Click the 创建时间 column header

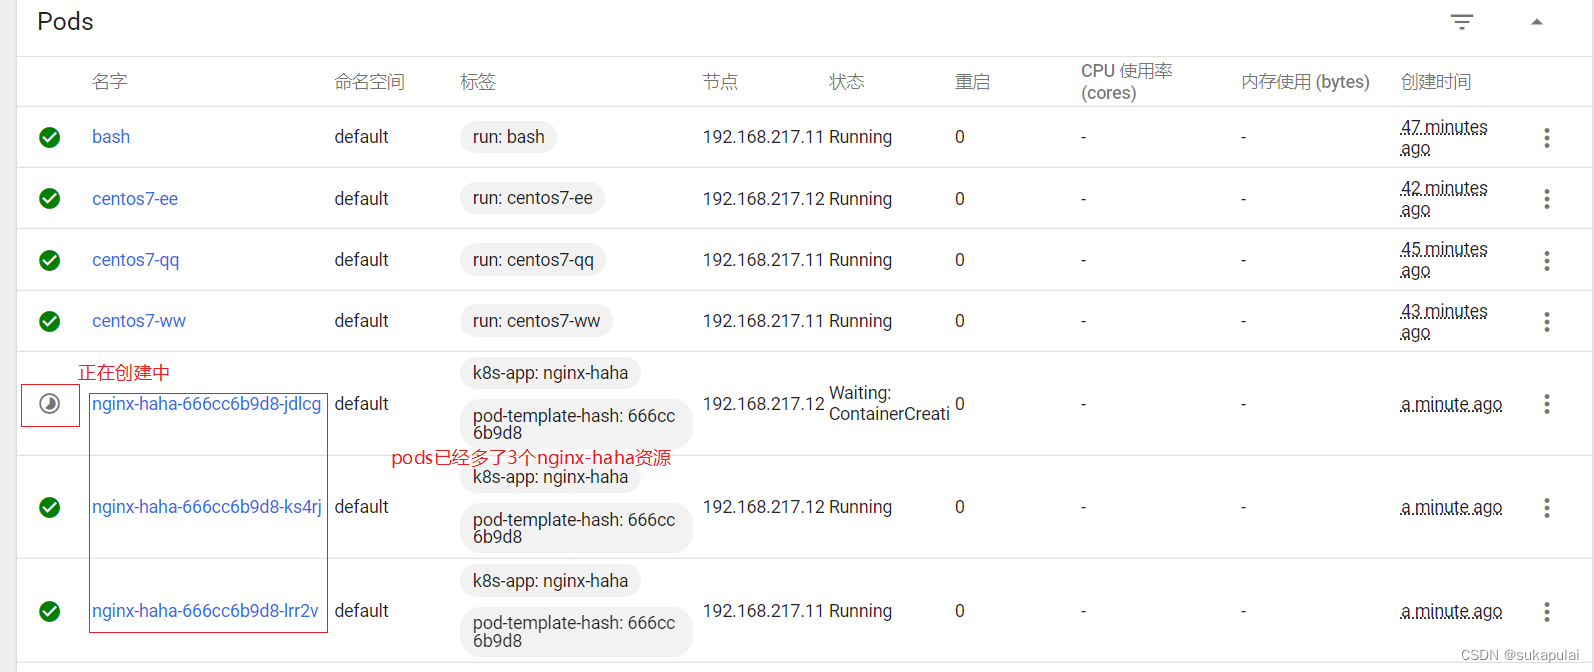[1435, 82]
